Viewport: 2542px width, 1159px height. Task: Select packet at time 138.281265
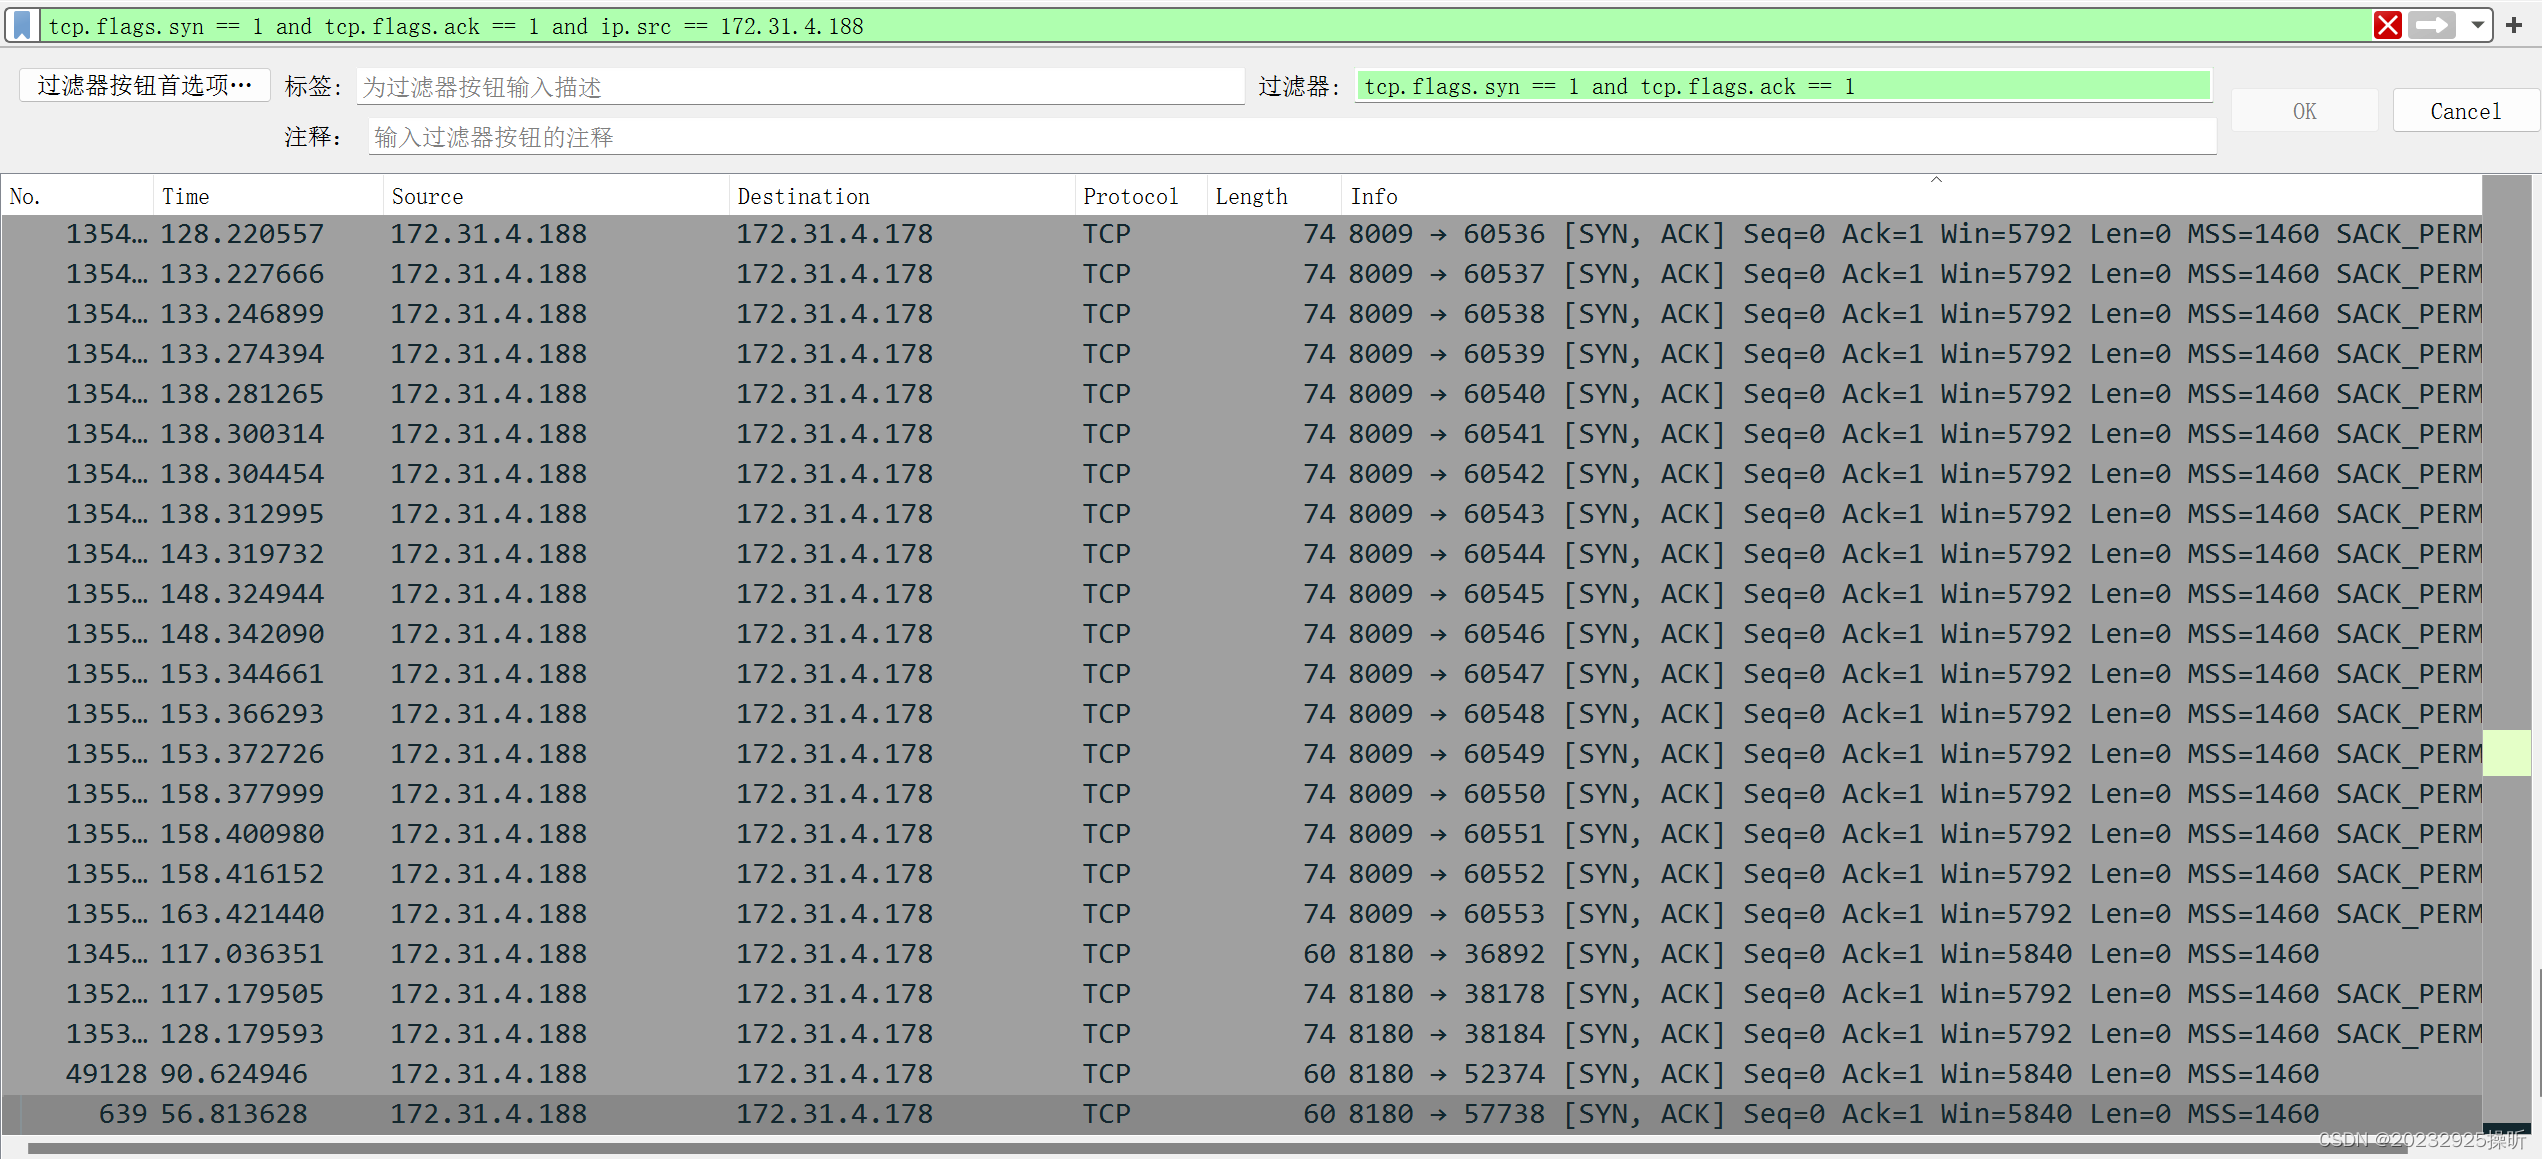coord(1241,394)
